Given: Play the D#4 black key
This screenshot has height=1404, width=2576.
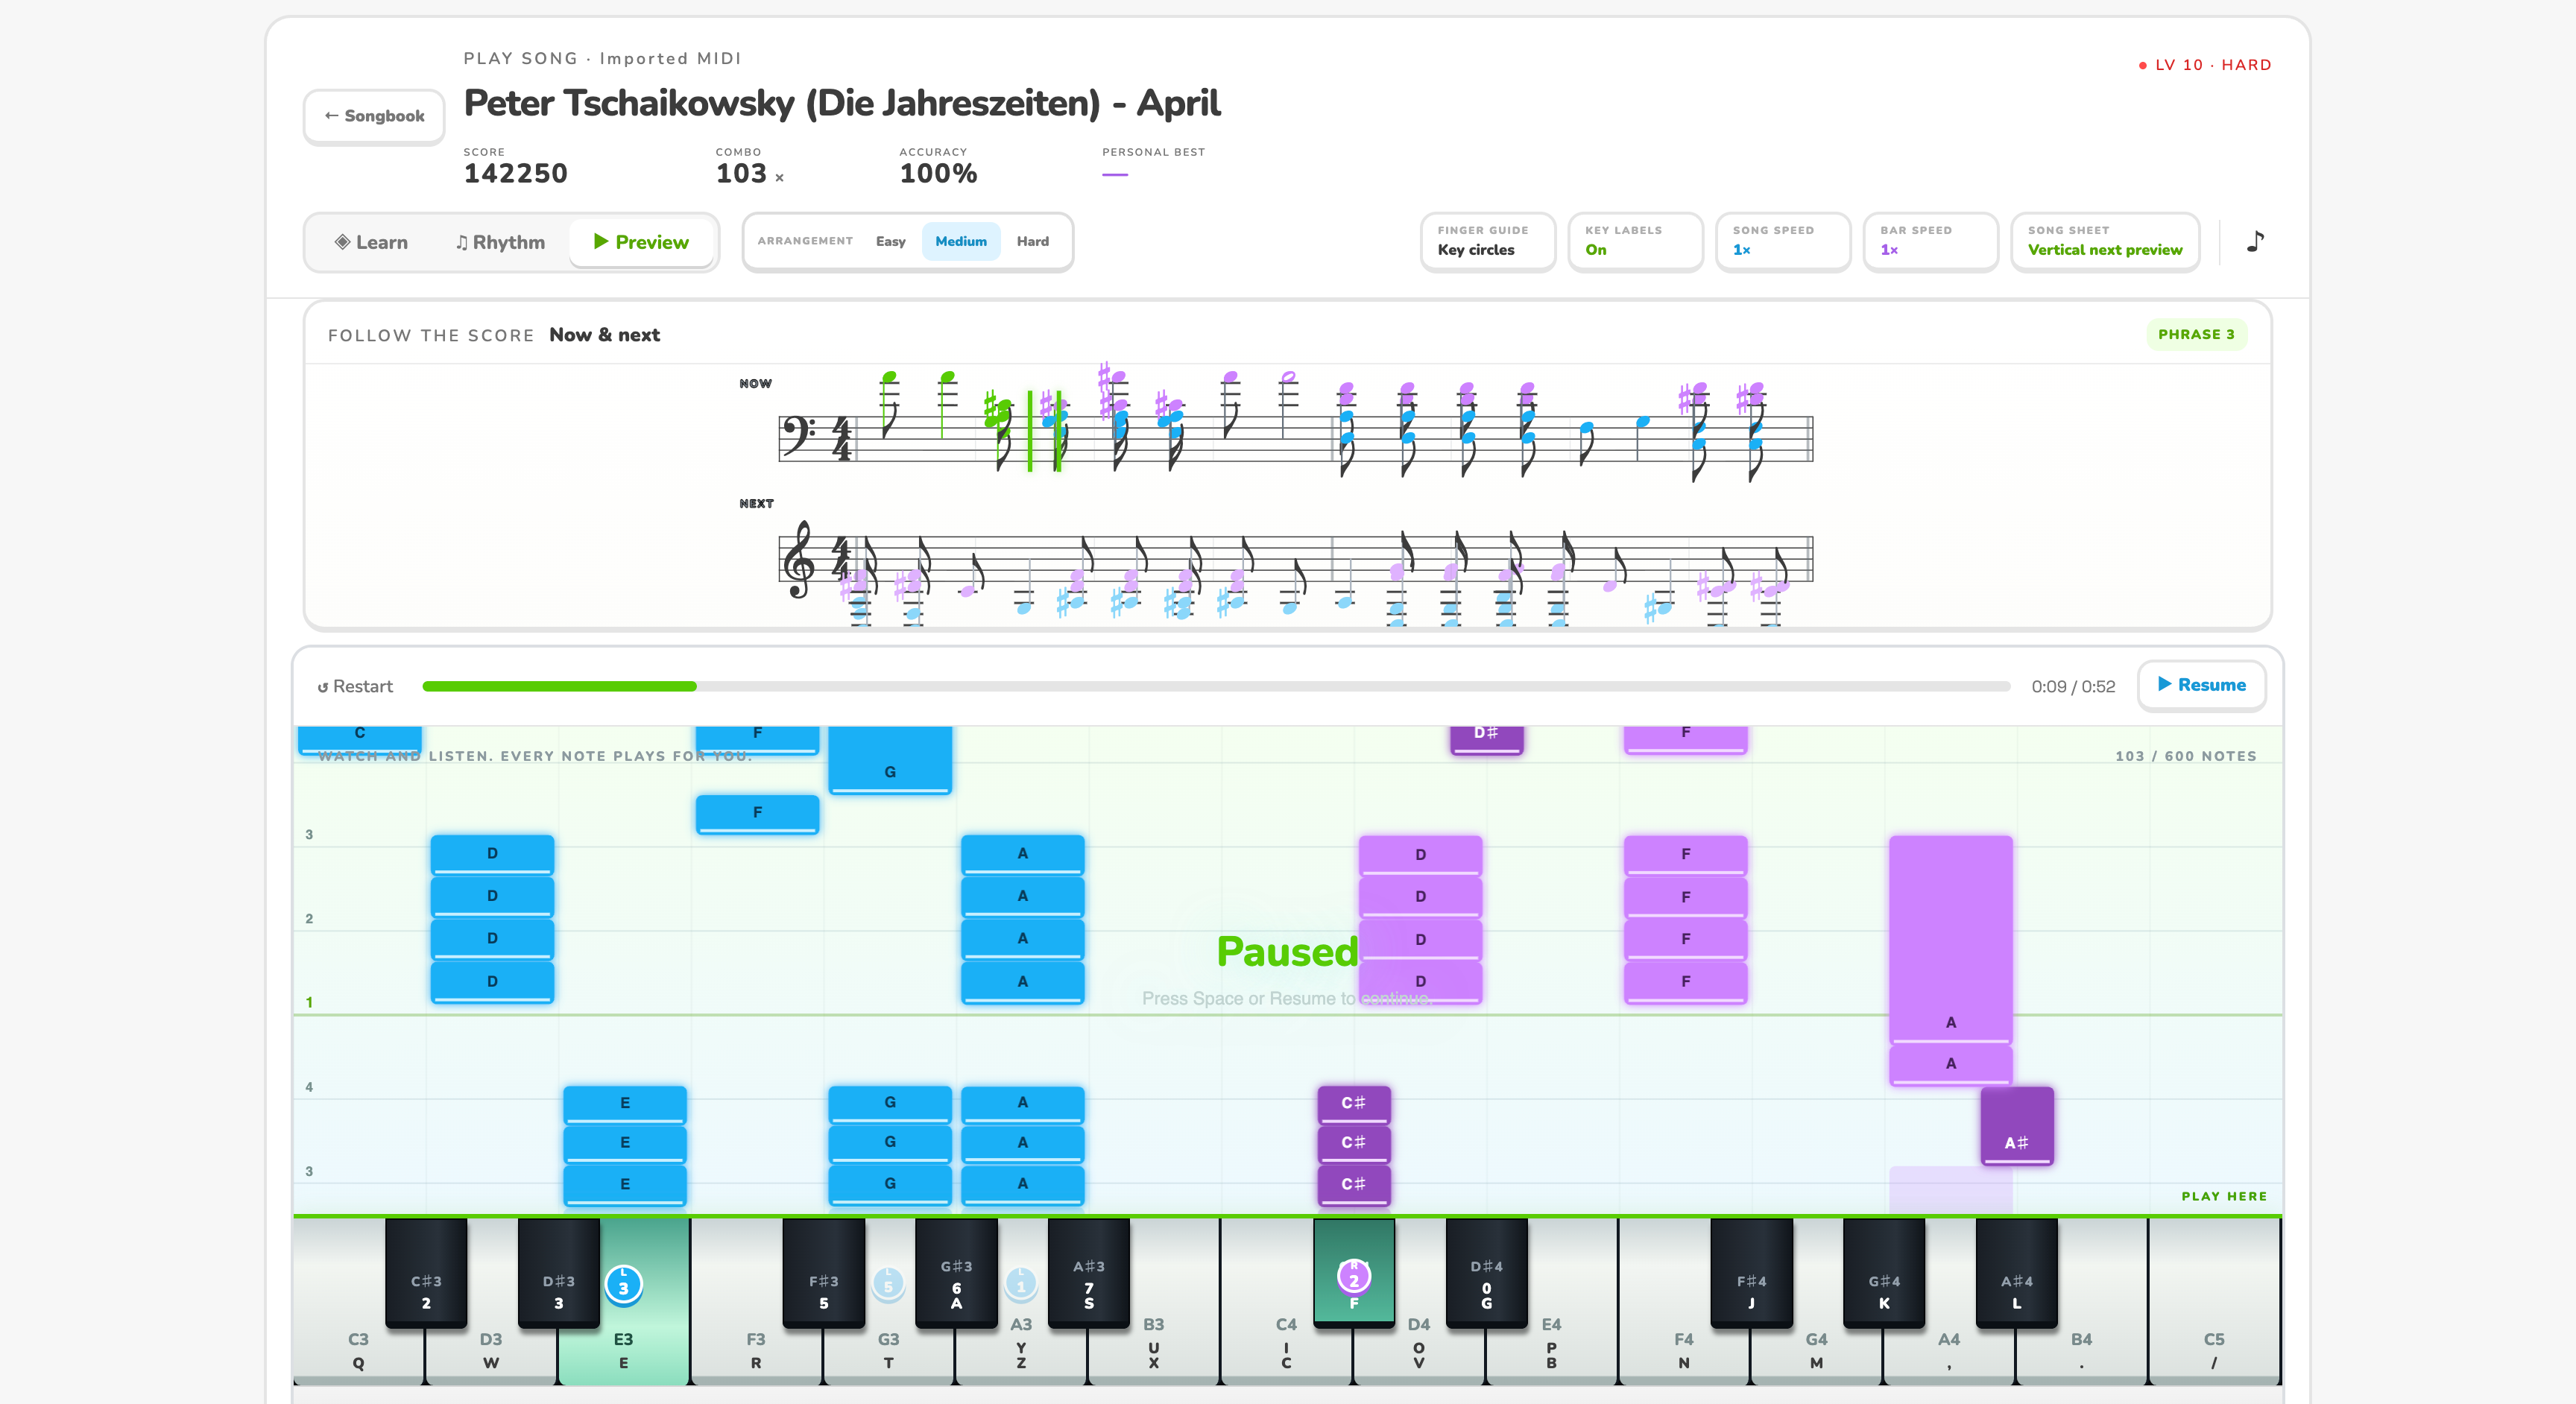Looking at the screenshot, I should click(1486, 1272).
